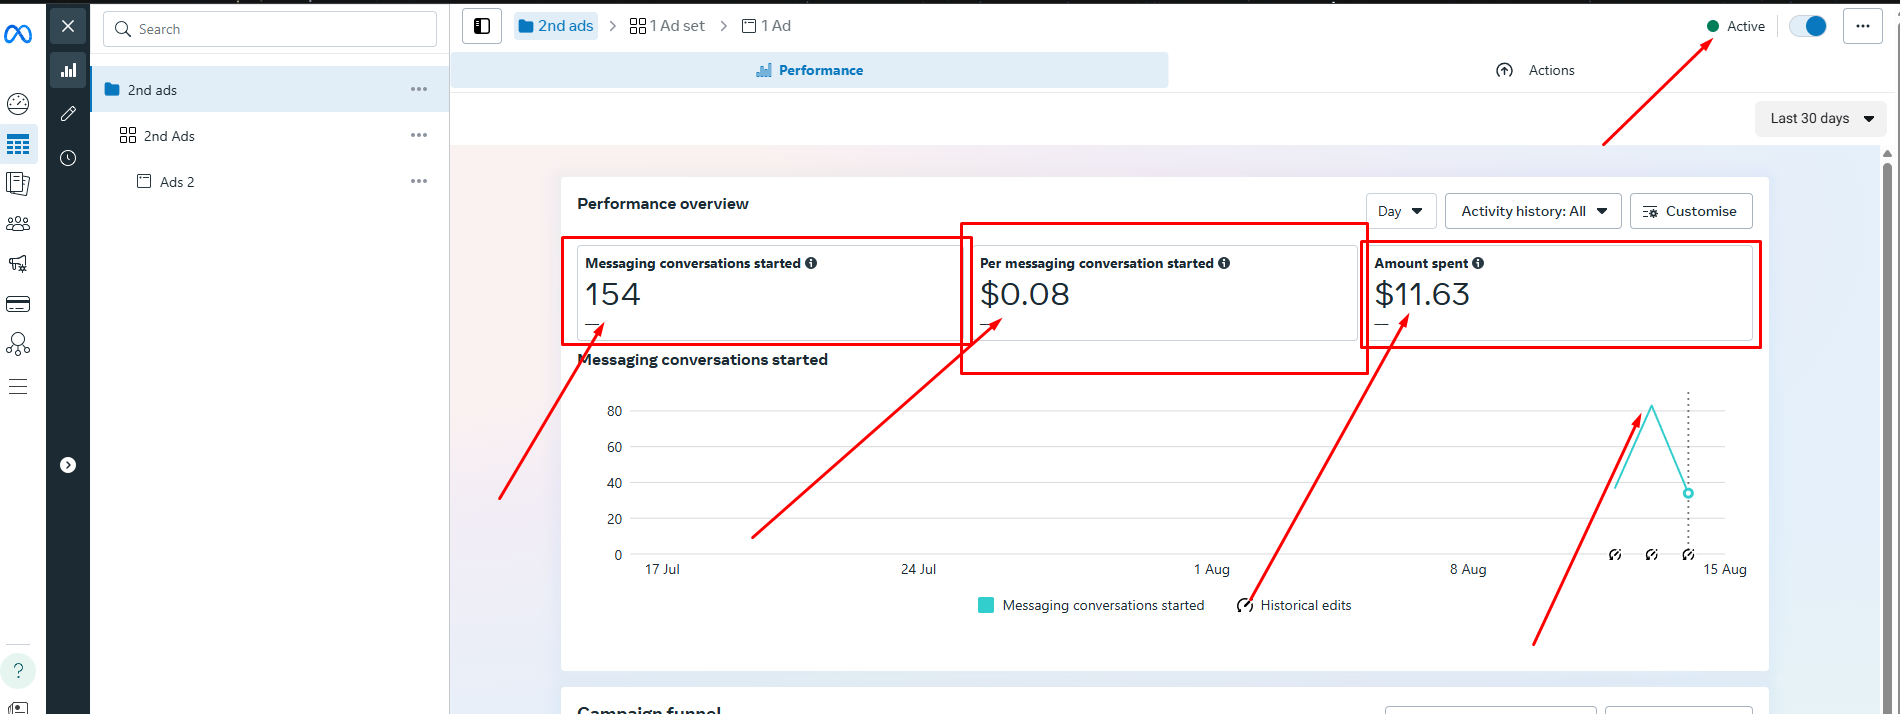
Task: Toggle the side panel layout button
Action: coord(482,26)
